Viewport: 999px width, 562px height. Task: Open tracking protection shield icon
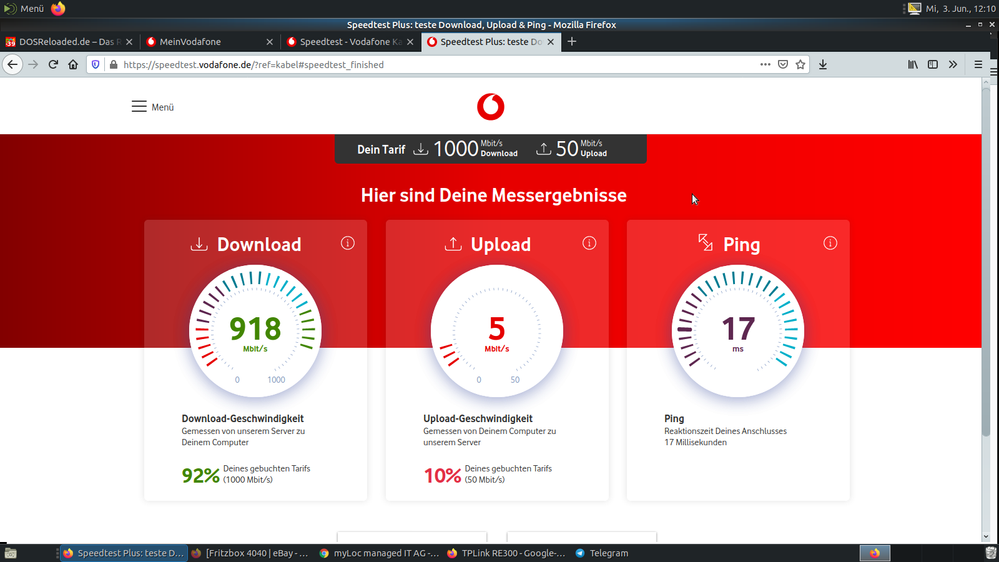(96, 64)
